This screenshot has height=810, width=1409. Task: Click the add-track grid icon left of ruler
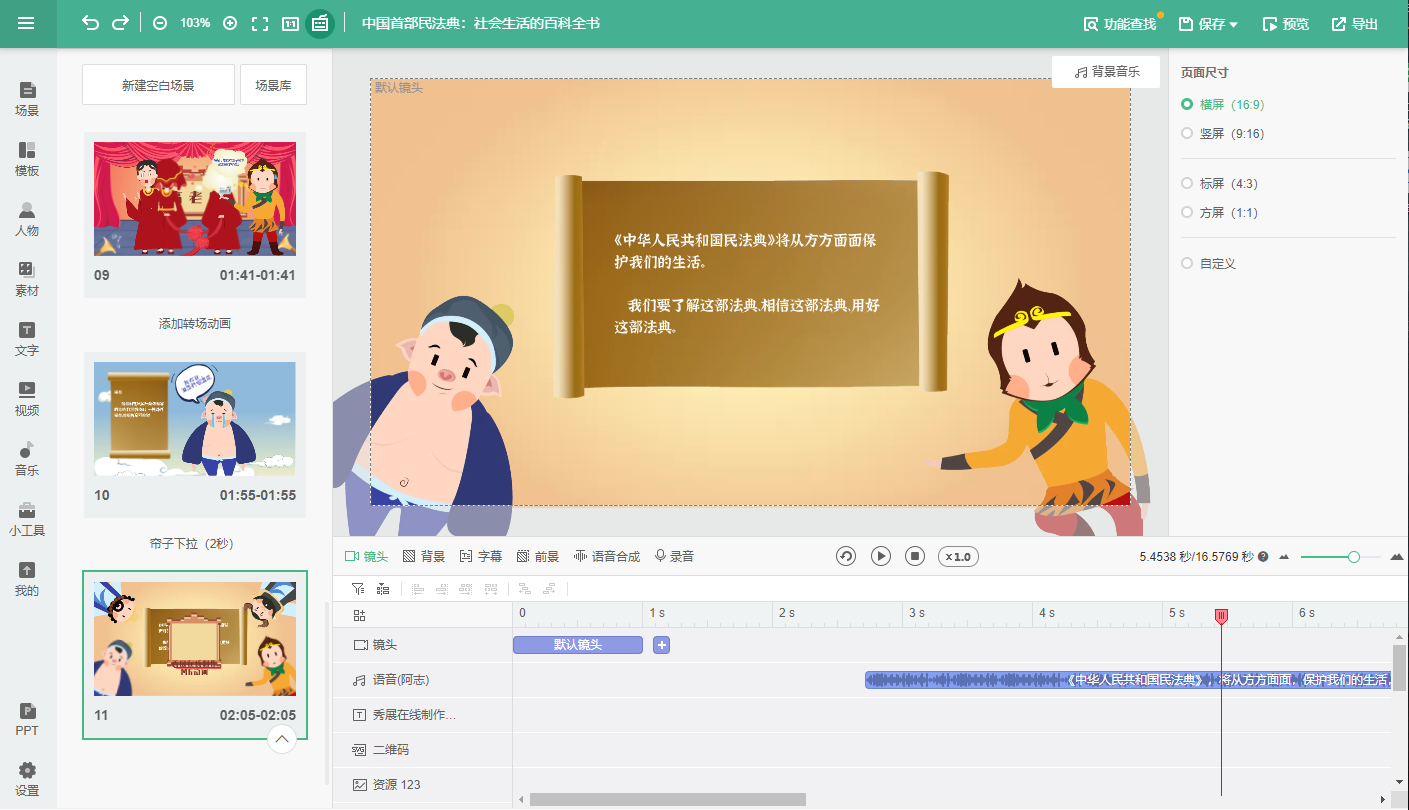point(360,615)
